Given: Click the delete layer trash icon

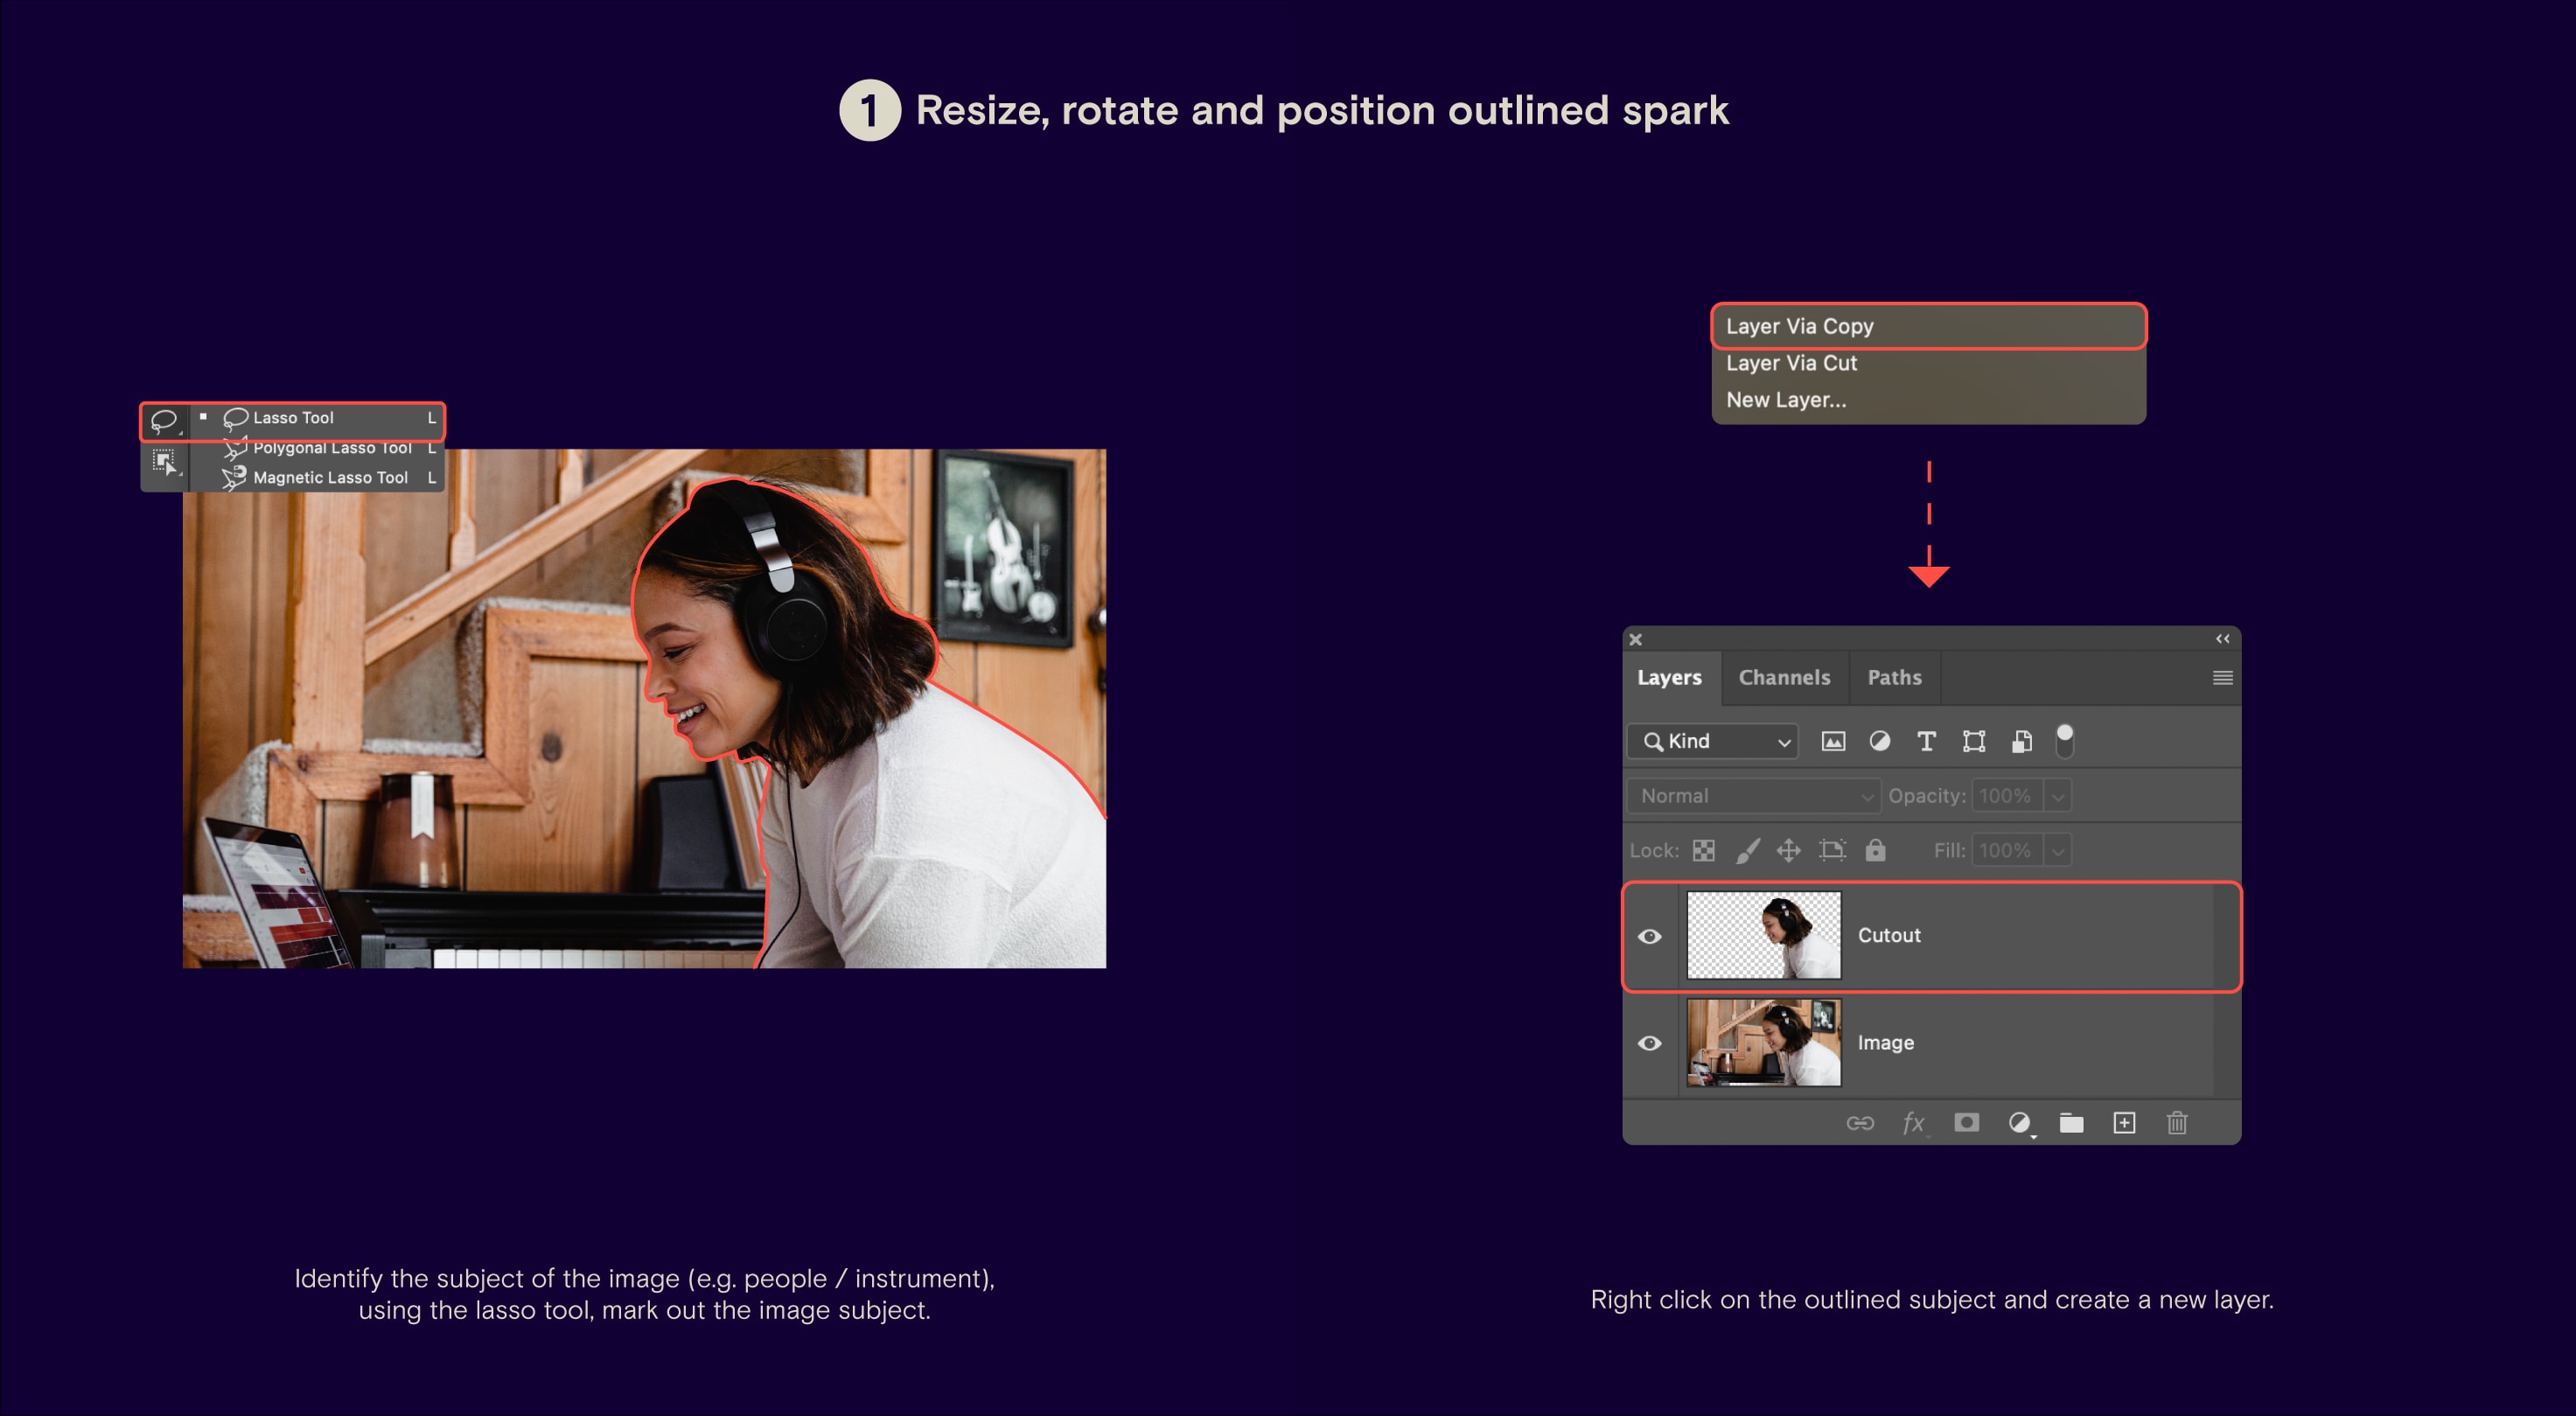Looking at the screenshot, I should click(2177, 1122).
